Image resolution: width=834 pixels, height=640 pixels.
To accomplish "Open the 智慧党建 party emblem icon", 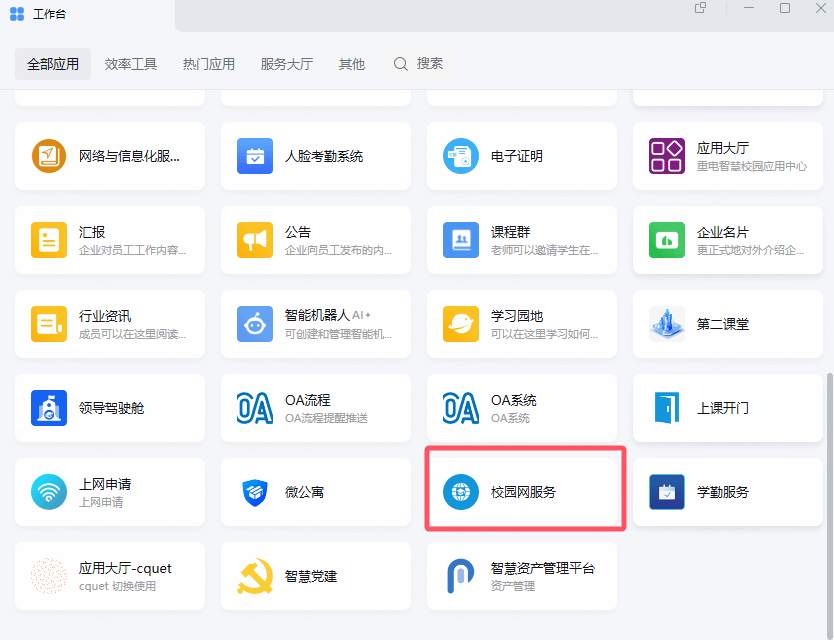I will pos(255,576).
